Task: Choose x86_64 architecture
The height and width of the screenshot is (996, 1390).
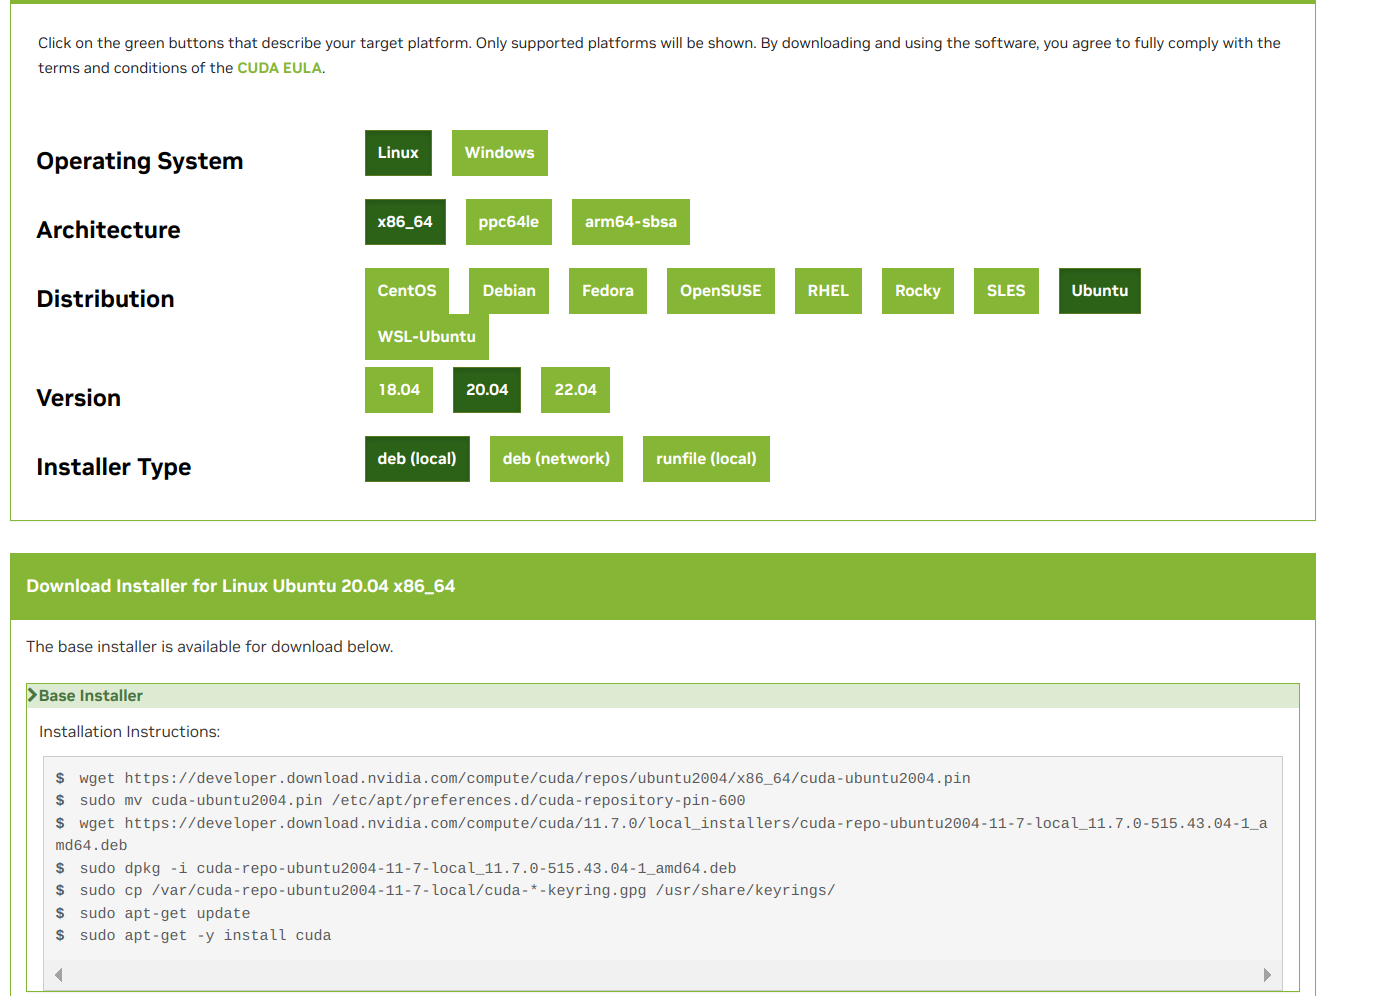Action: point(405,222)
